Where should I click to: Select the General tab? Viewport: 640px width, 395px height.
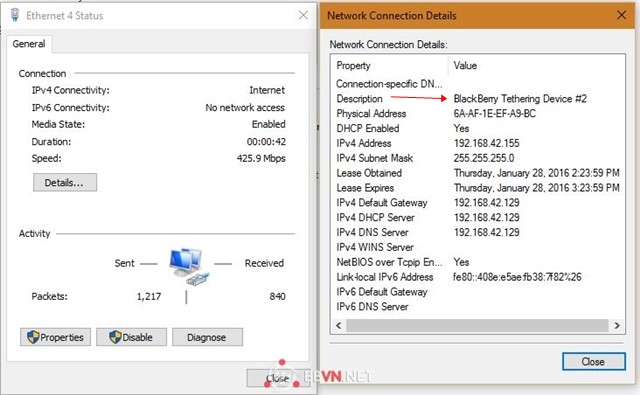pyautogui.click(x=29, y=44)
